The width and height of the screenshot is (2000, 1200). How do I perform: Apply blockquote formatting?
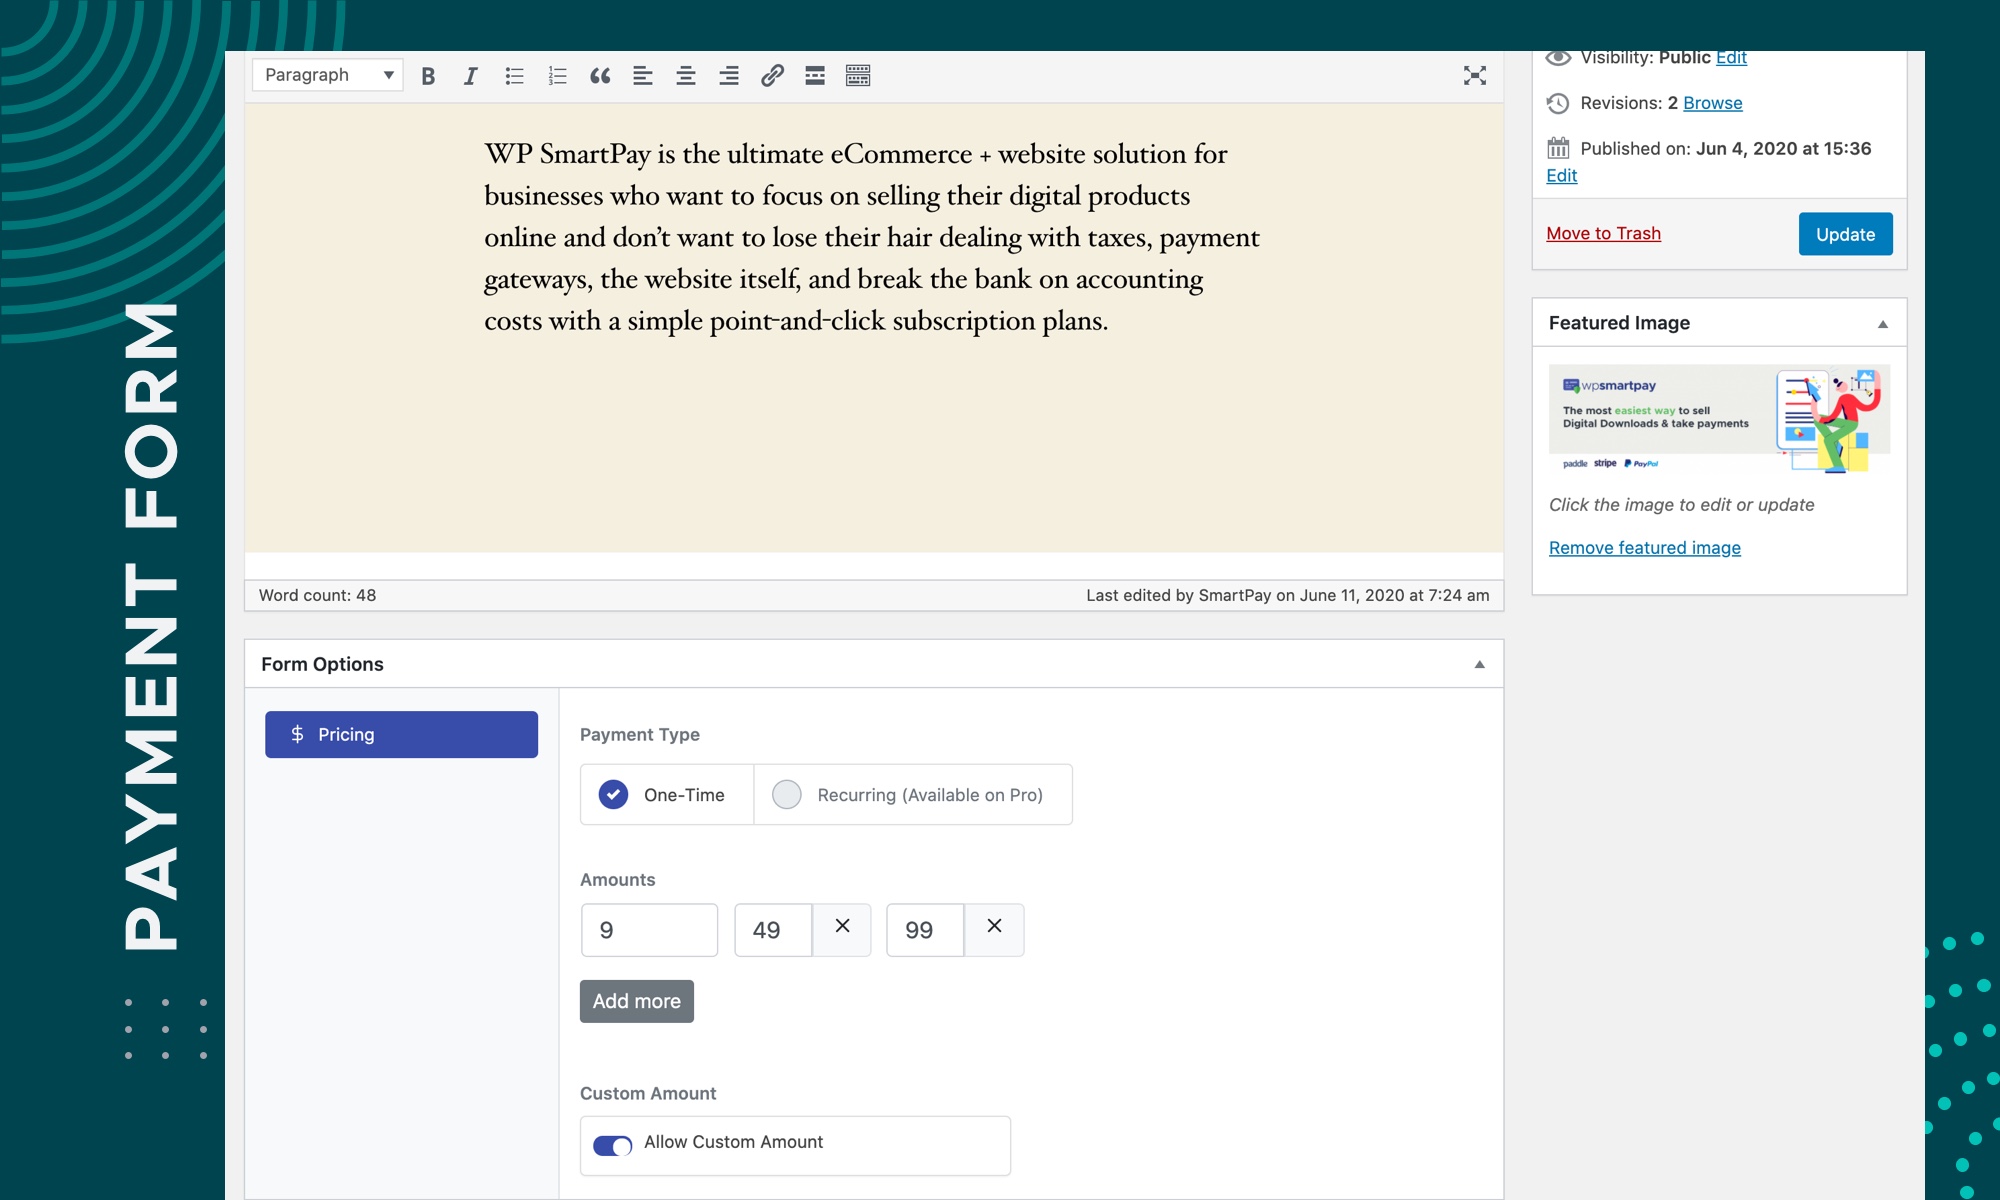tap(600, 76)
